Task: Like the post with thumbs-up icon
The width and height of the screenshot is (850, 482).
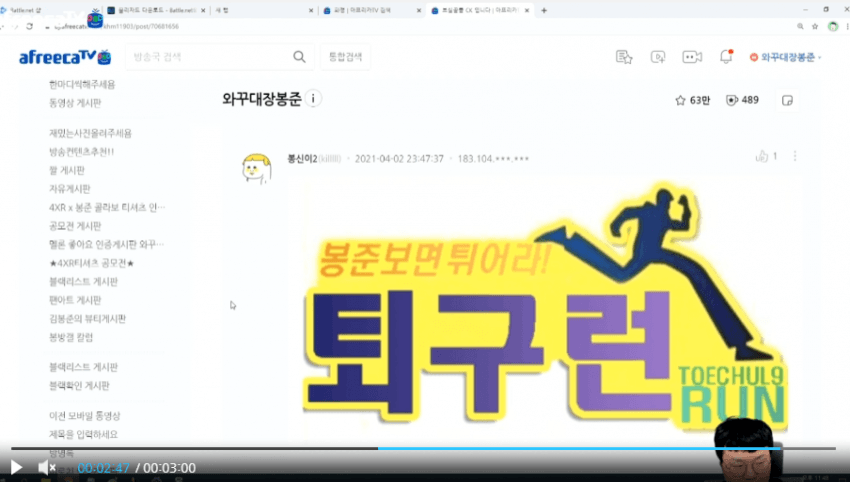Action: [762, 156]
